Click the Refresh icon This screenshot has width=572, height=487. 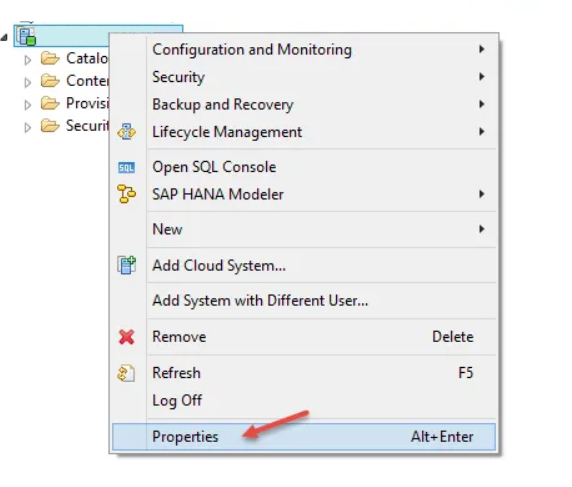126,373
